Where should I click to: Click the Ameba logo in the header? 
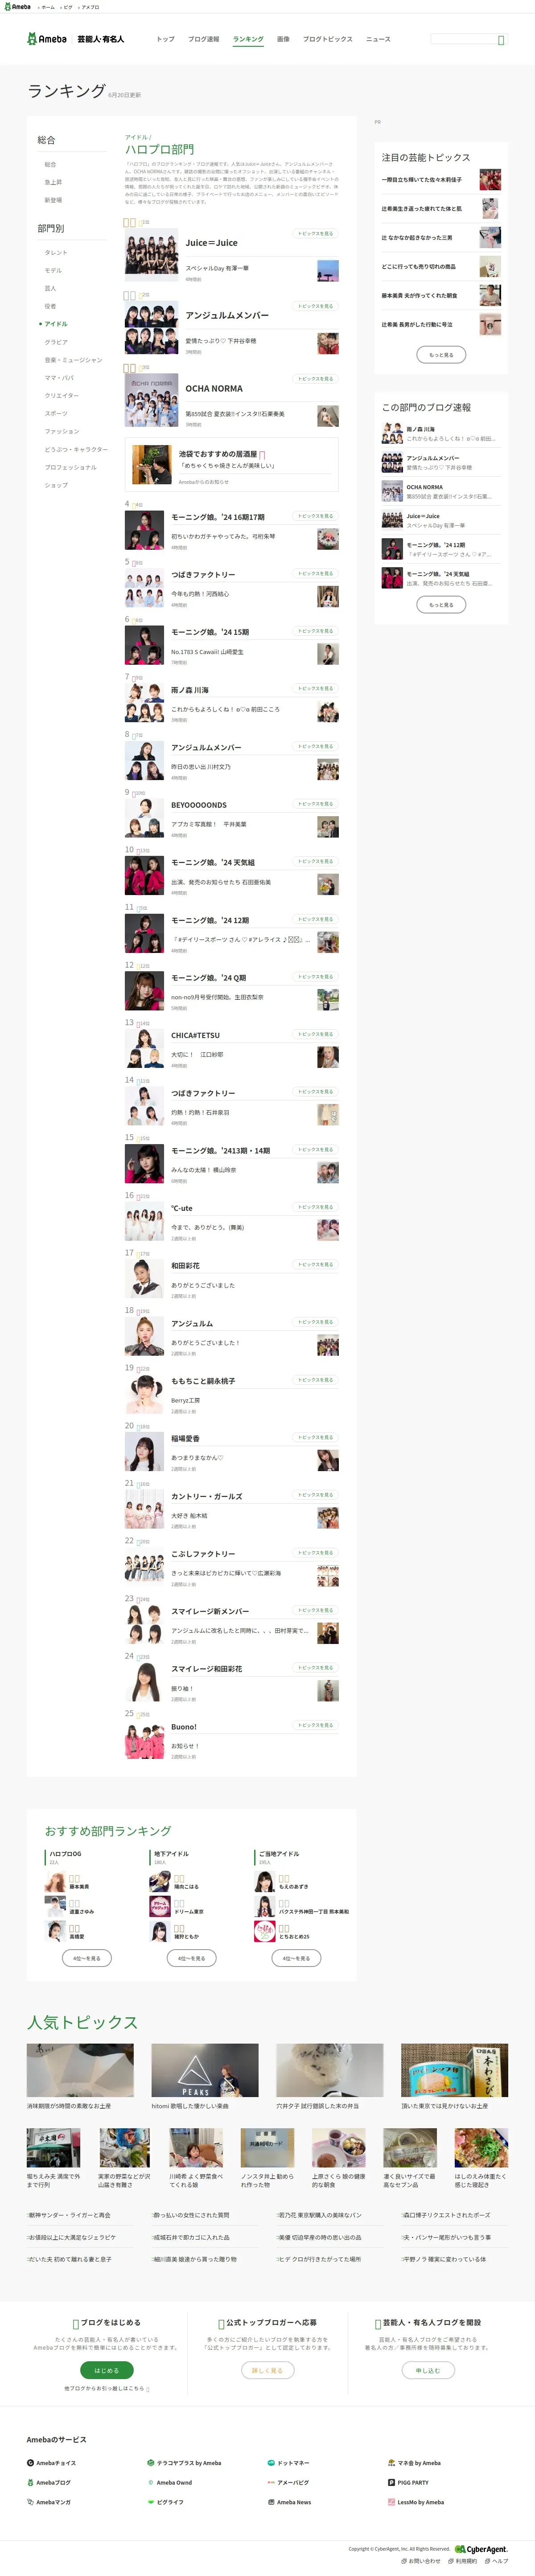click(47, 39)
